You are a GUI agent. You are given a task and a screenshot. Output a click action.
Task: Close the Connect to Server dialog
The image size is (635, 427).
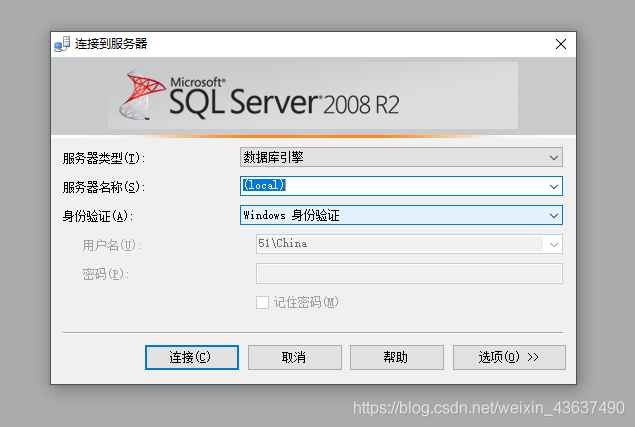(561, 44)
